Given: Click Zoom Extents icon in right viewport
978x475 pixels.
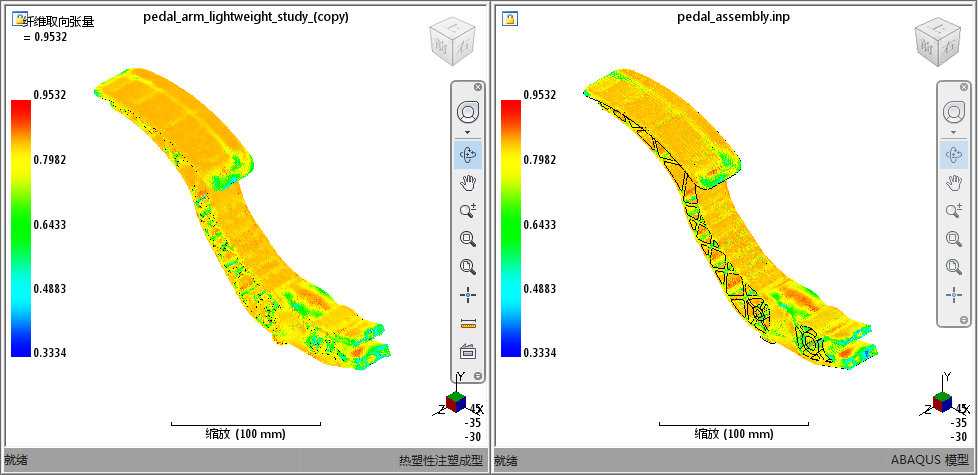Looking at the screenshot, I should (x=953, y=267).
